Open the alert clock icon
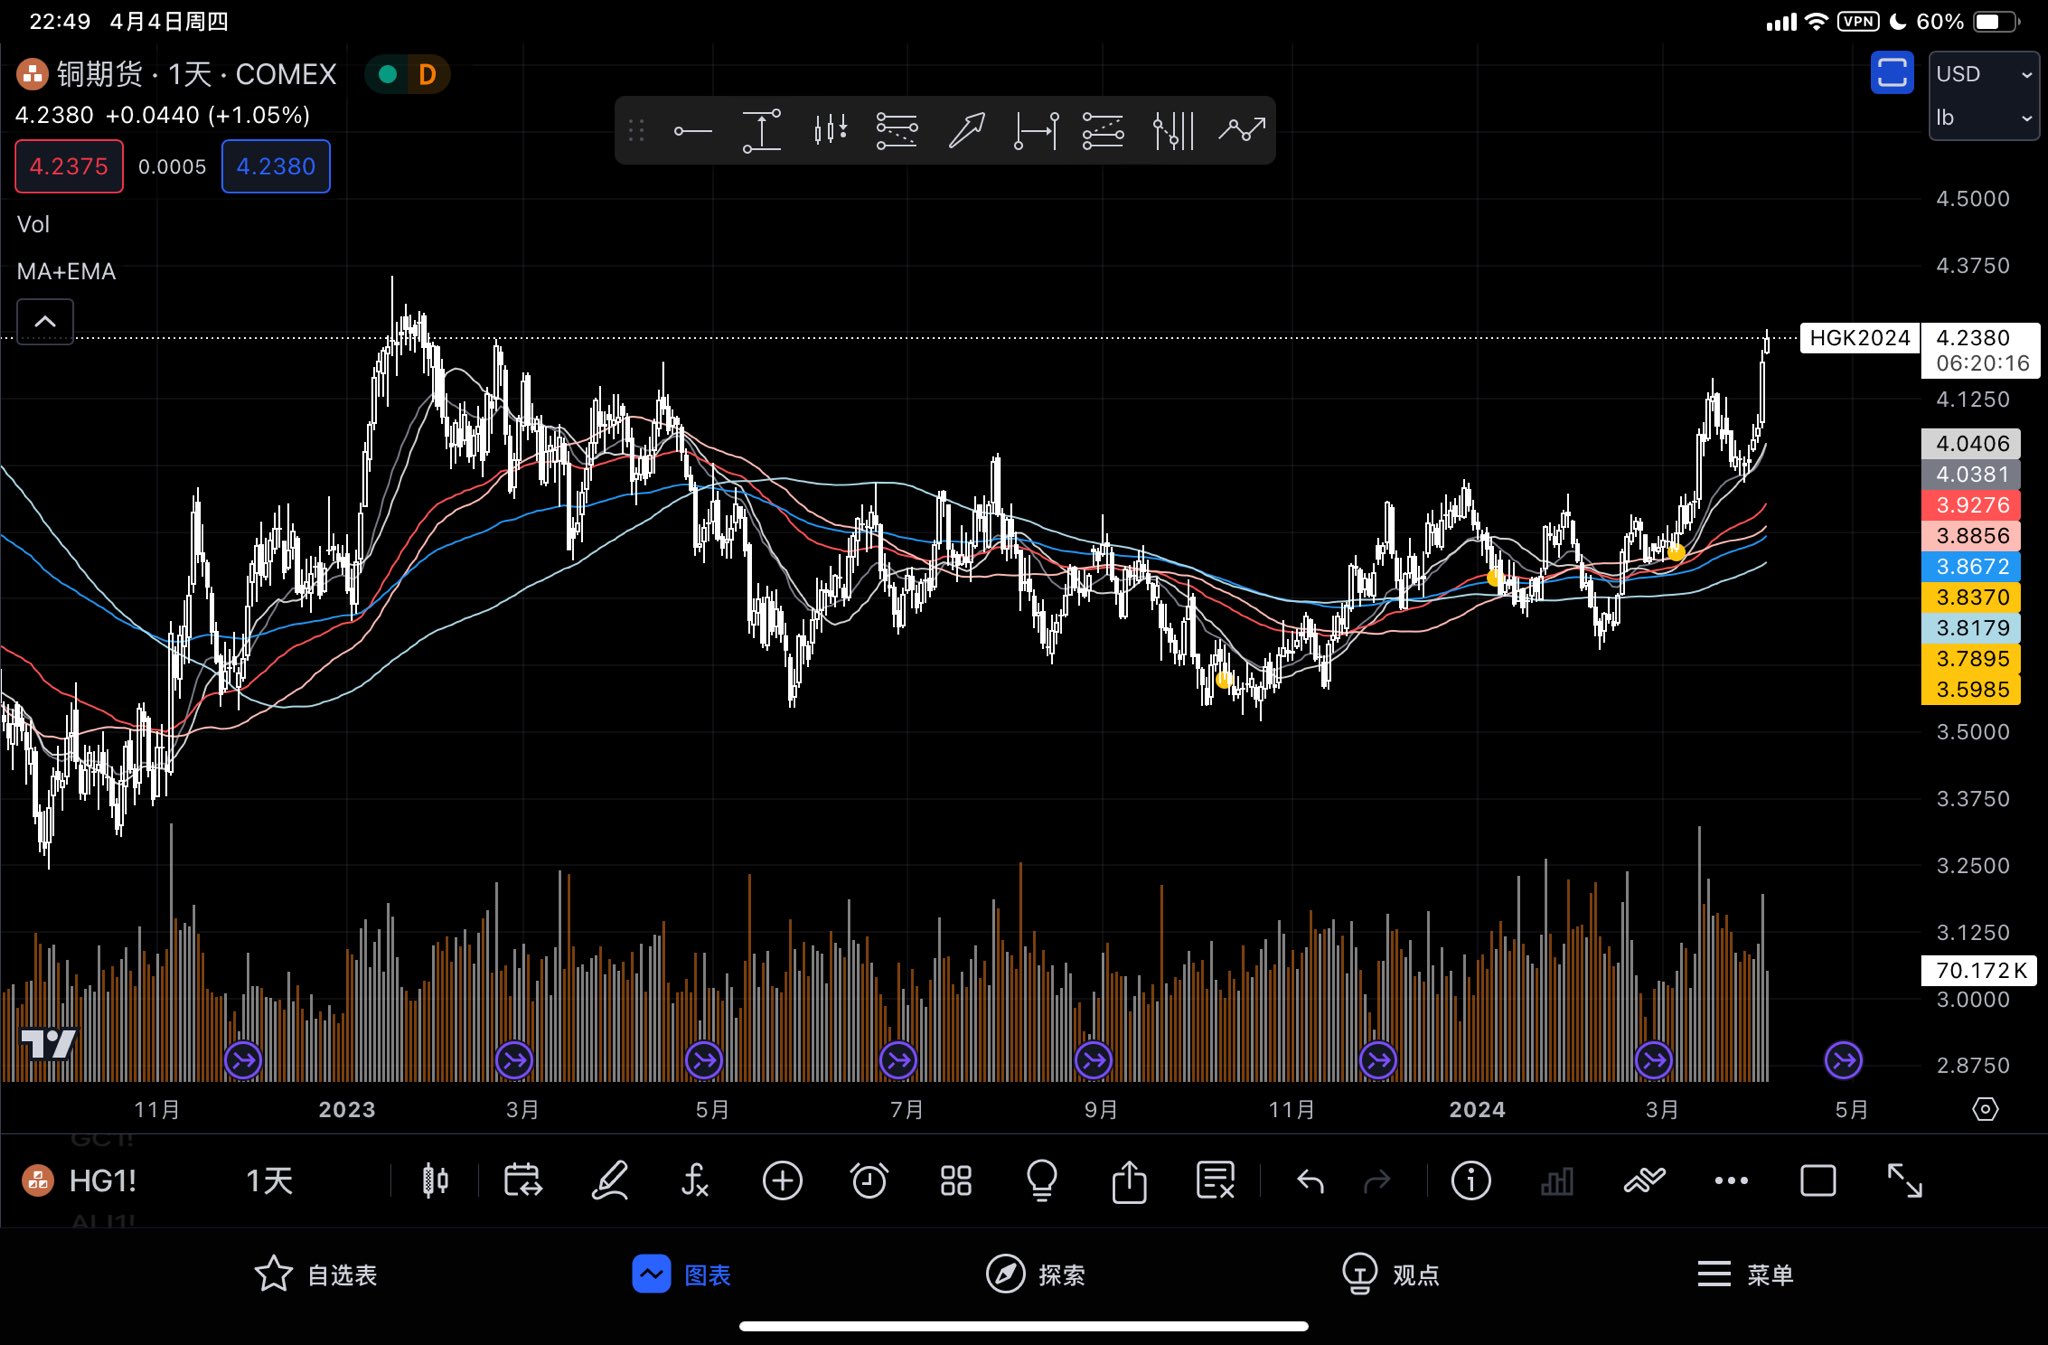The width and height of the screenshot is (2048, 1345). [868, 1181]
